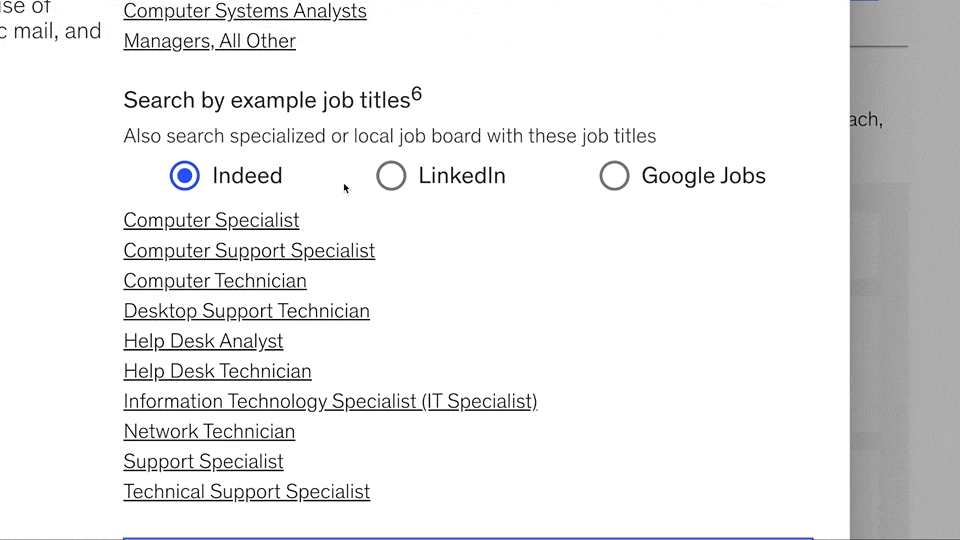
Task: Click footnote 6 superscript beside job titles heading
Action: click(x=416, y=95)
